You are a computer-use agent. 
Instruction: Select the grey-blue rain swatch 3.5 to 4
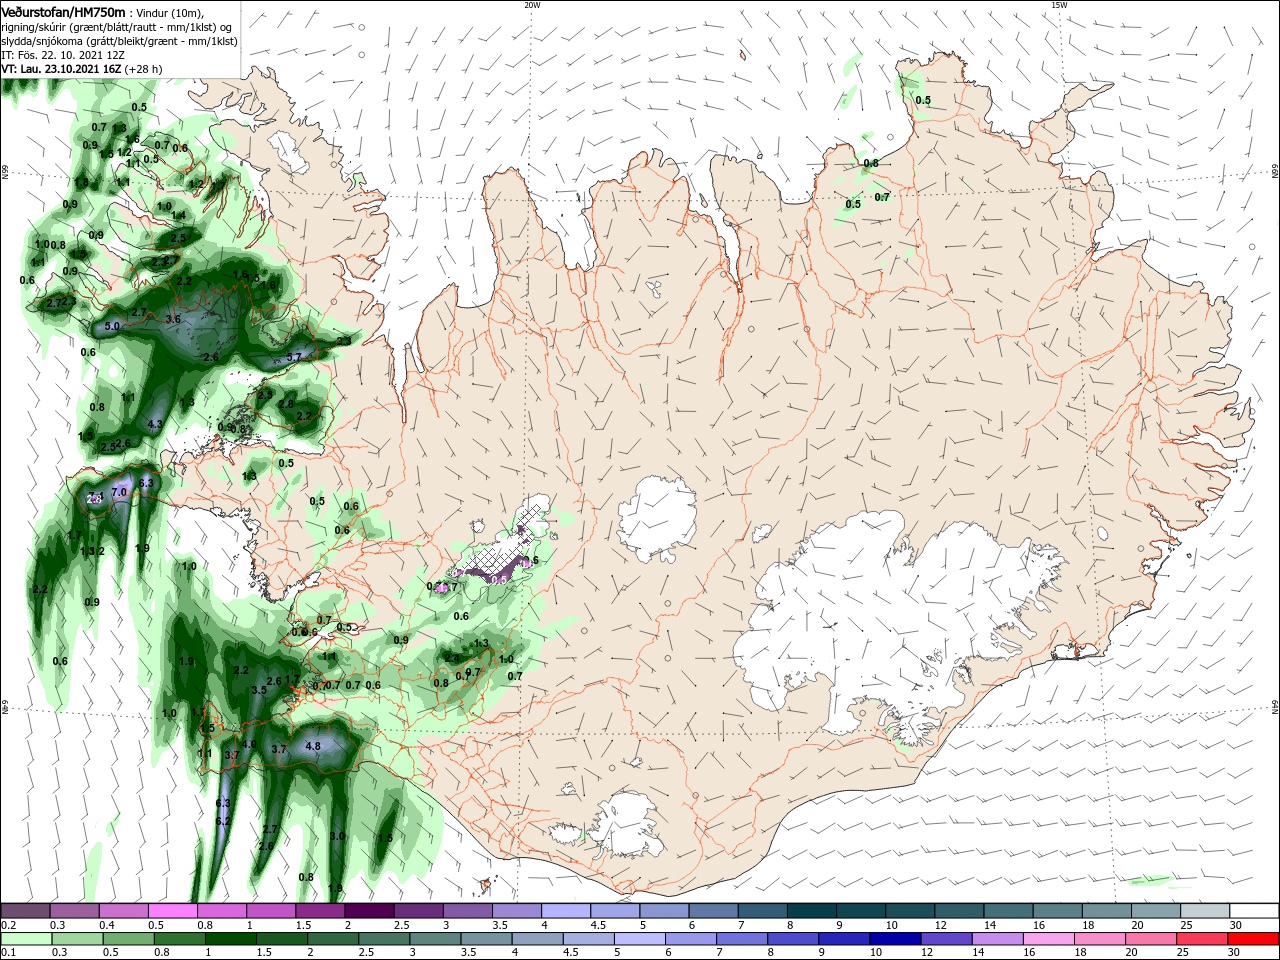click(485, 939)
